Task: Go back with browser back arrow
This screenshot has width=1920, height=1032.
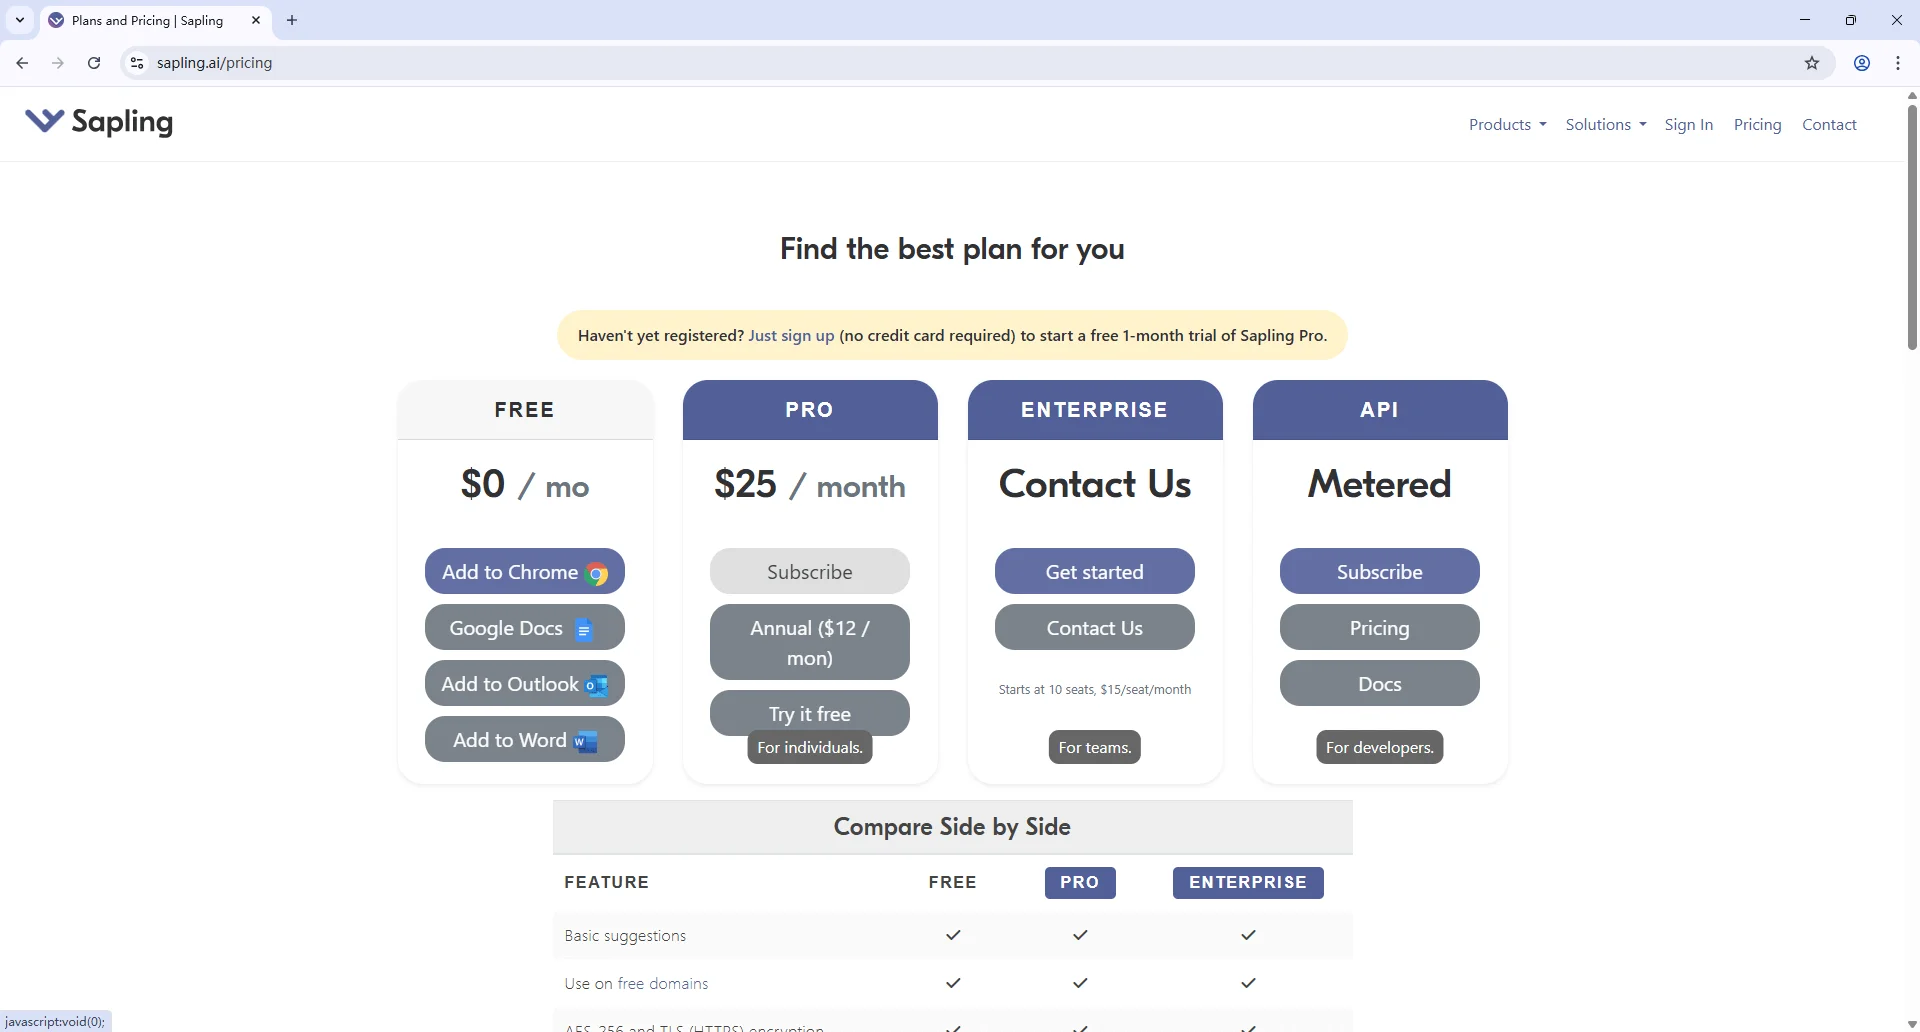Action: click(22, 63)
